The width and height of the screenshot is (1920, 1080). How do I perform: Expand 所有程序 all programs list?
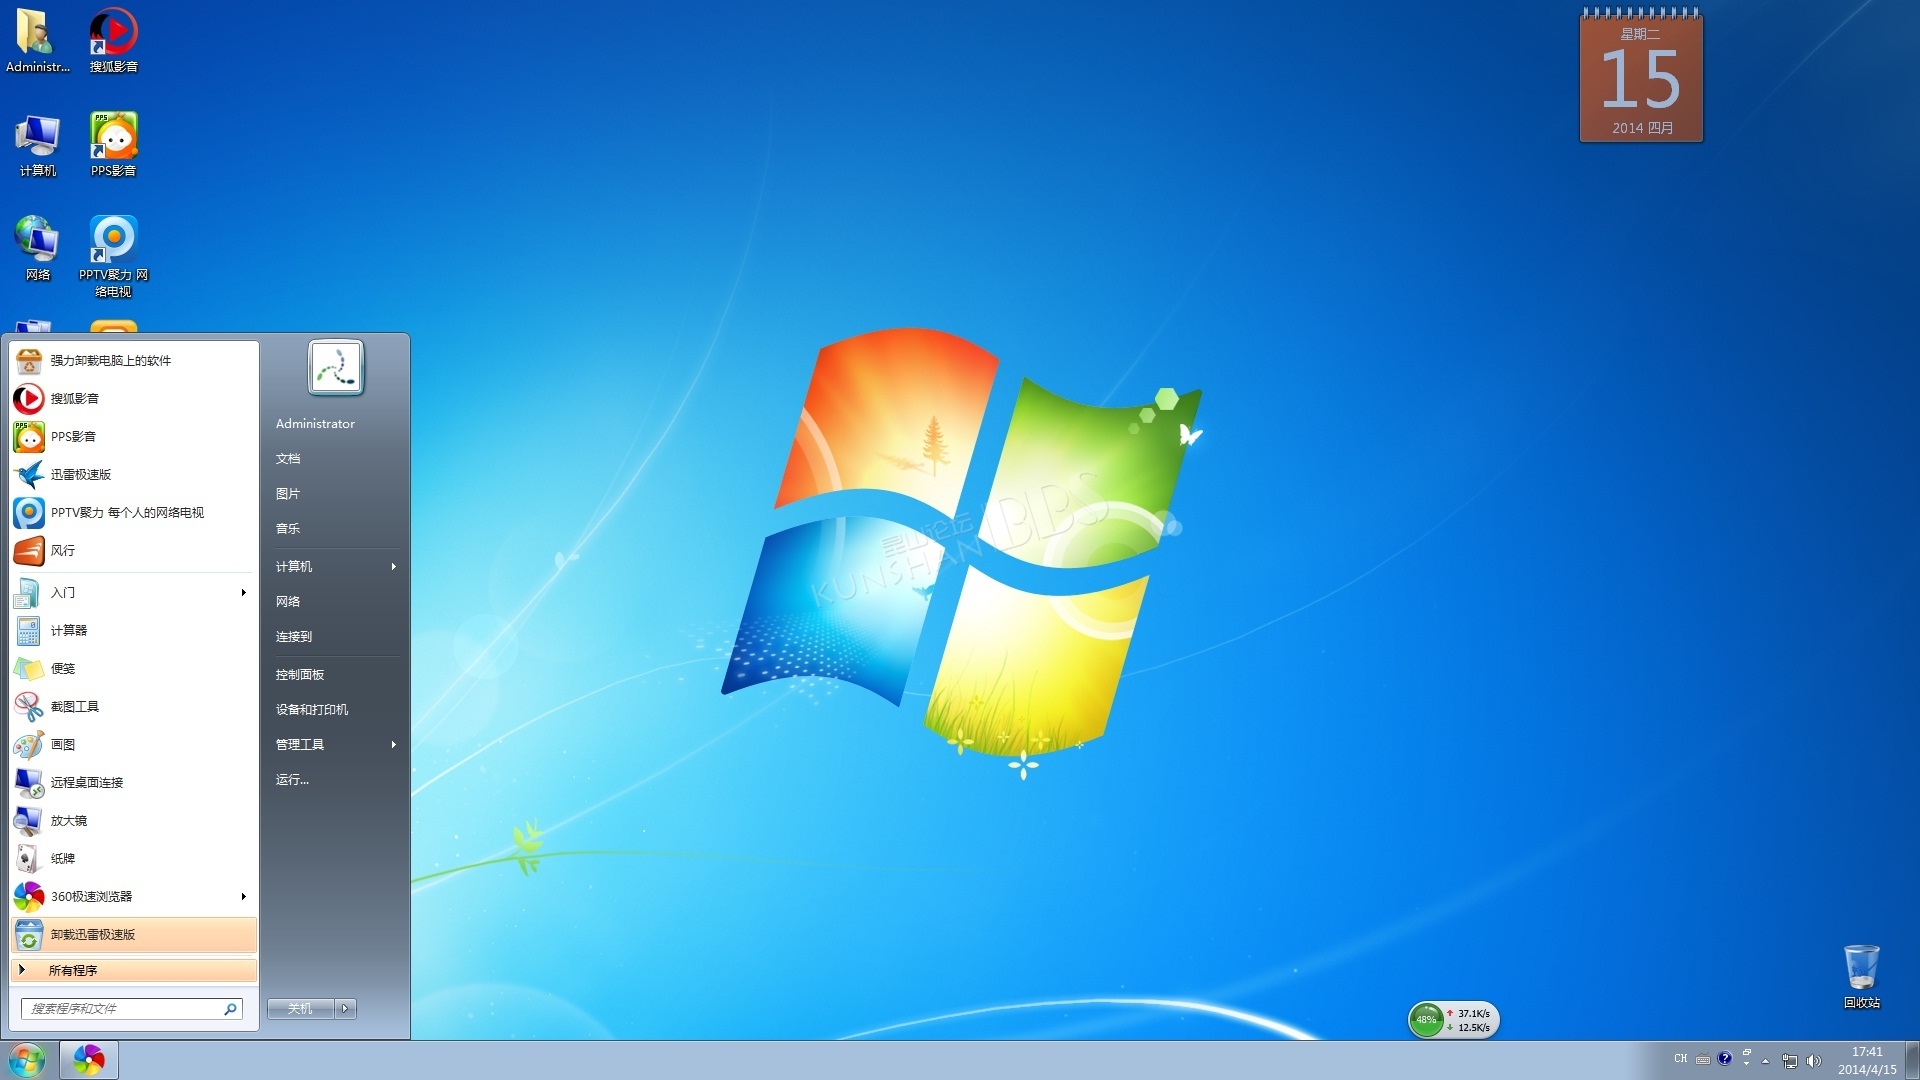(x=134, y=970)
